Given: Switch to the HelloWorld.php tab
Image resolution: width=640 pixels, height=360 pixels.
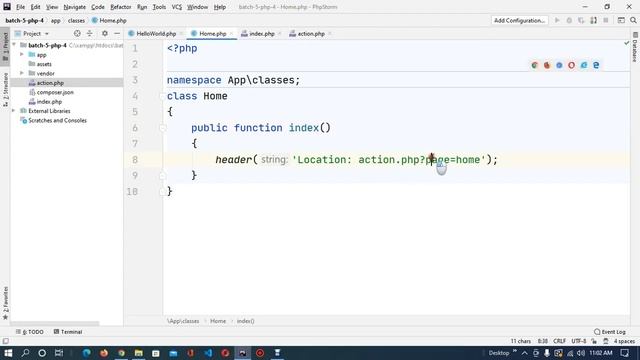Looking at the screenshot, I should pos(156,33).
